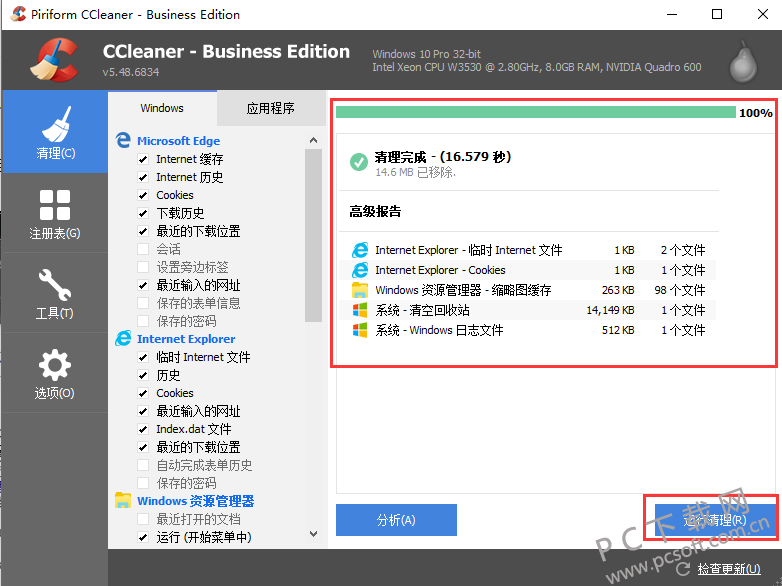This screenshot has width=782, height=586.
Task: Click the 98 个文件 count value
Action: pos(680,290)
